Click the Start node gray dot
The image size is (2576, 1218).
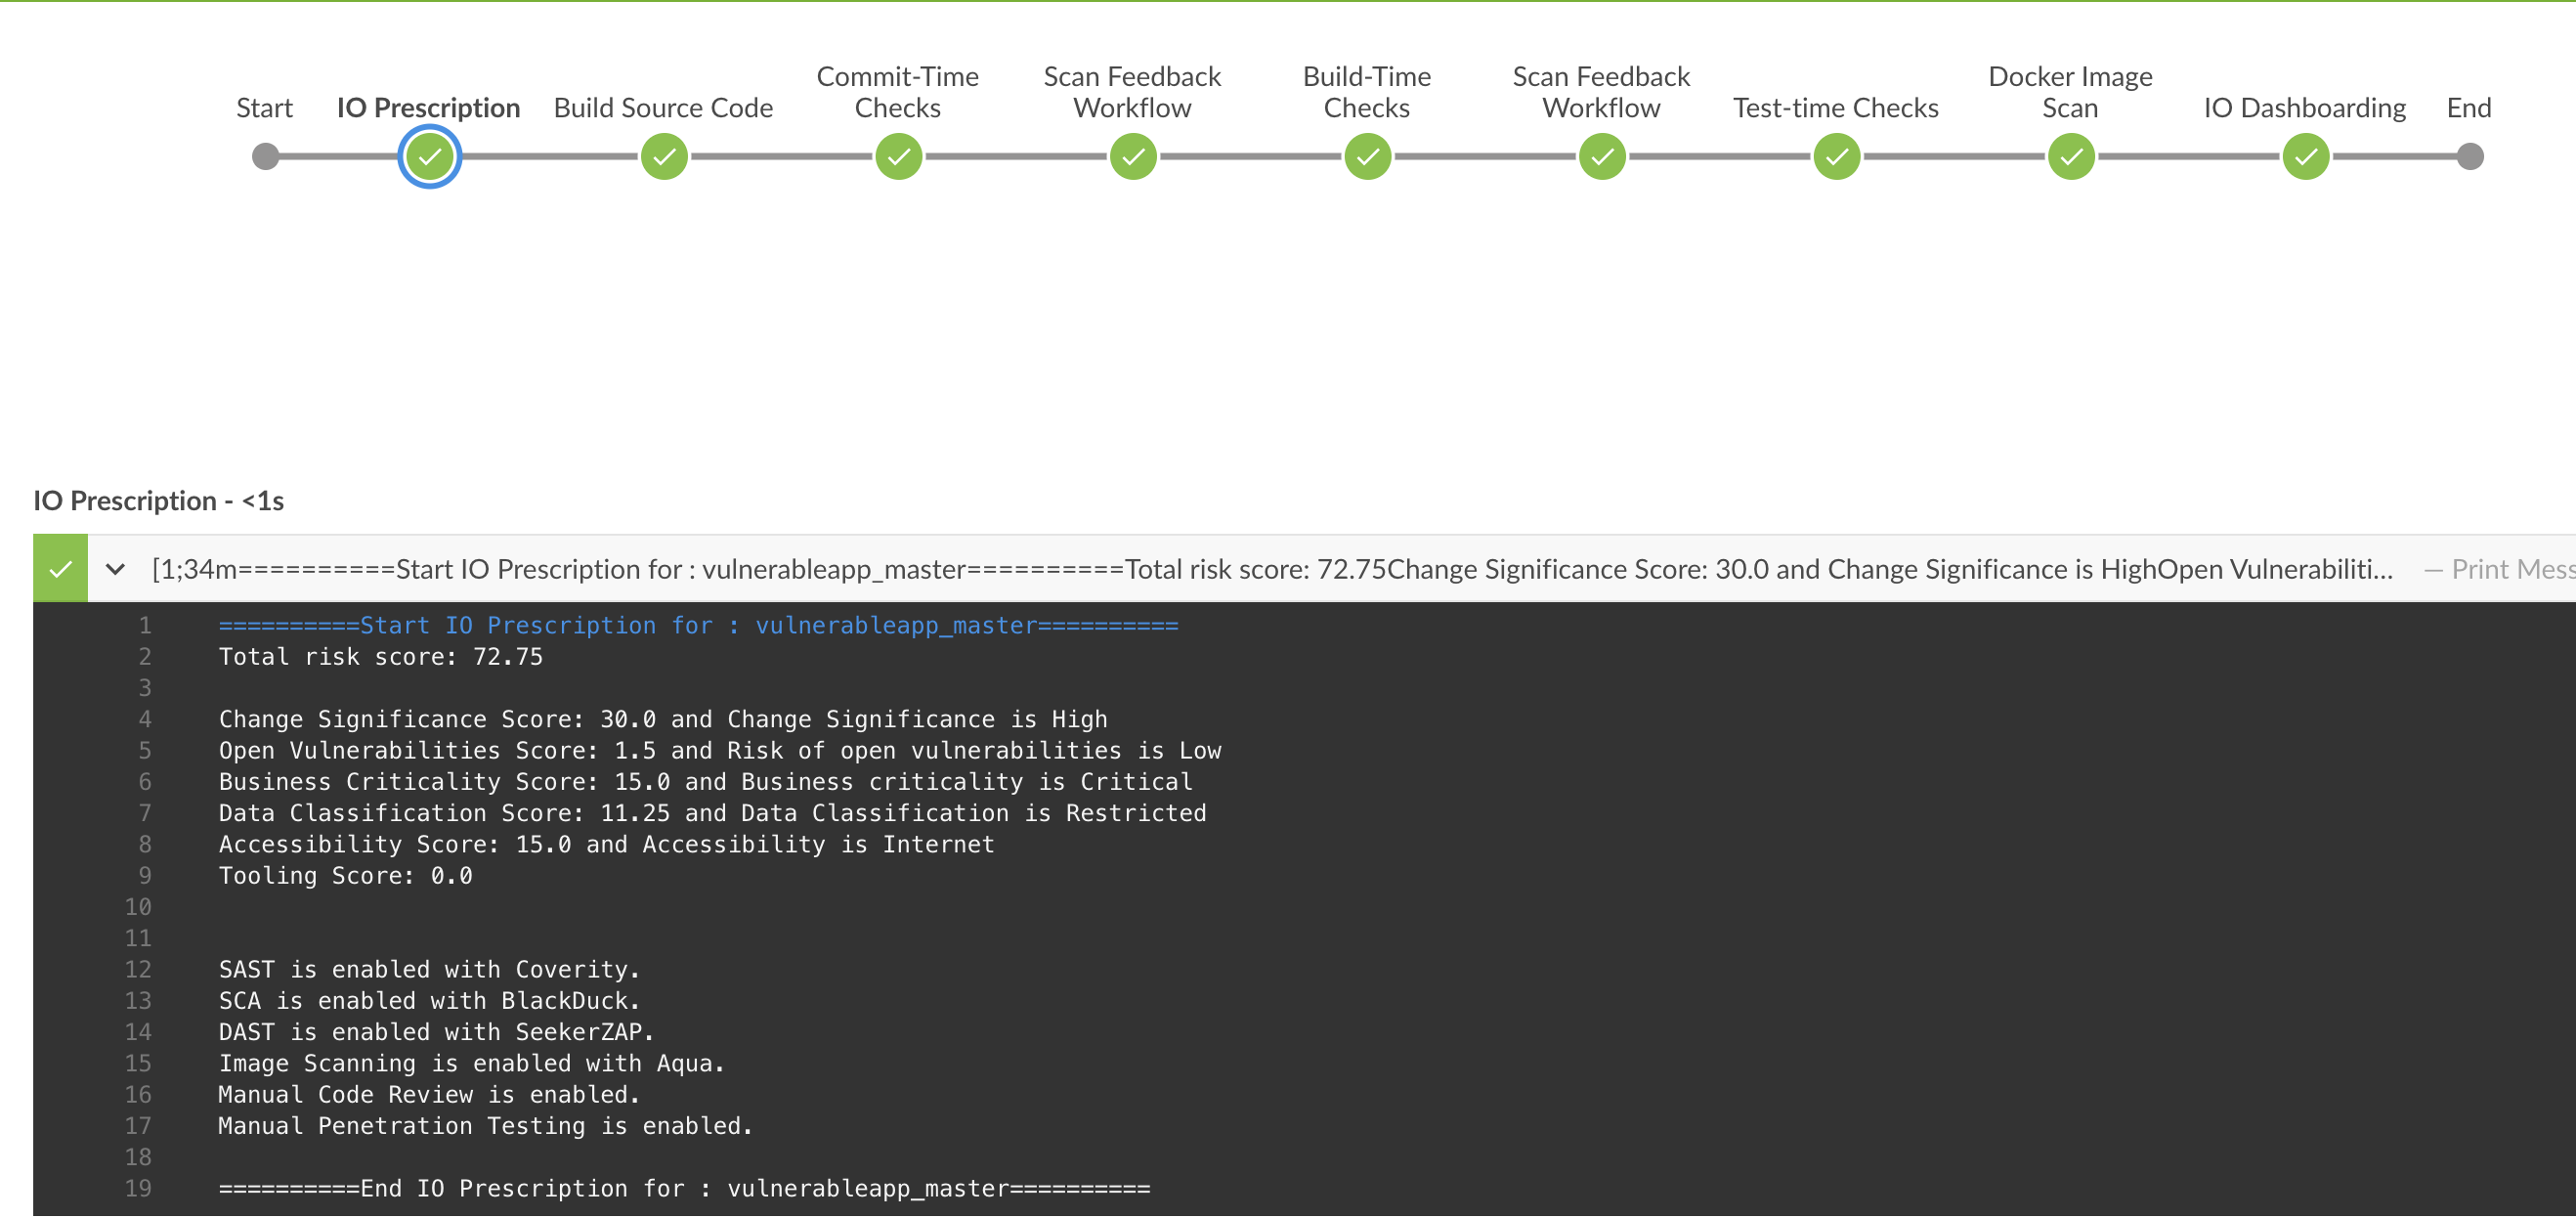[x=264, y=156]
